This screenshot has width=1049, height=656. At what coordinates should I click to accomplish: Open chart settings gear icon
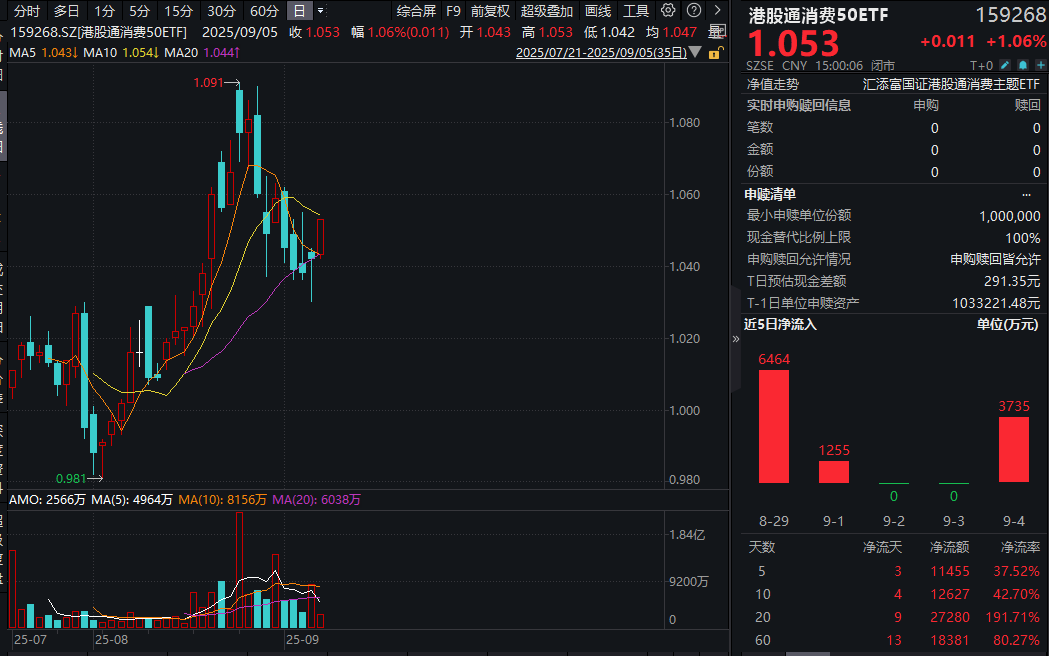(x=668, y=11)
